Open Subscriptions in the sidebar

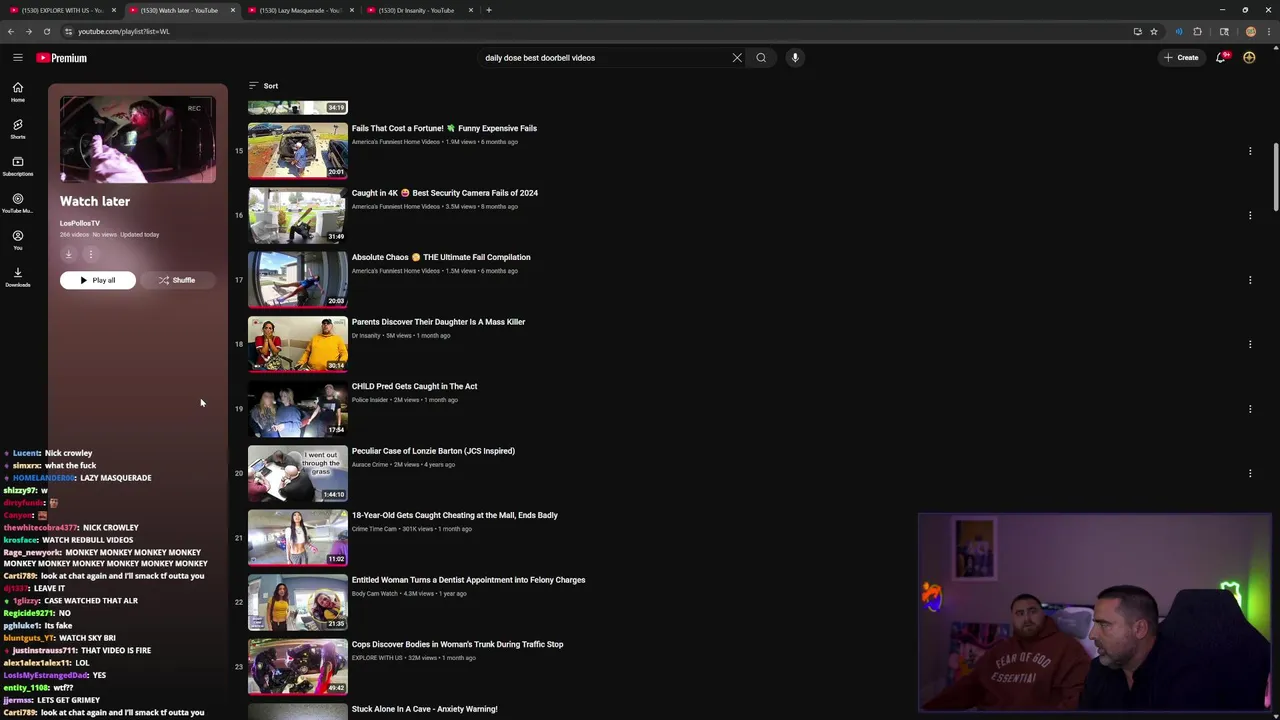pos(18,166)
